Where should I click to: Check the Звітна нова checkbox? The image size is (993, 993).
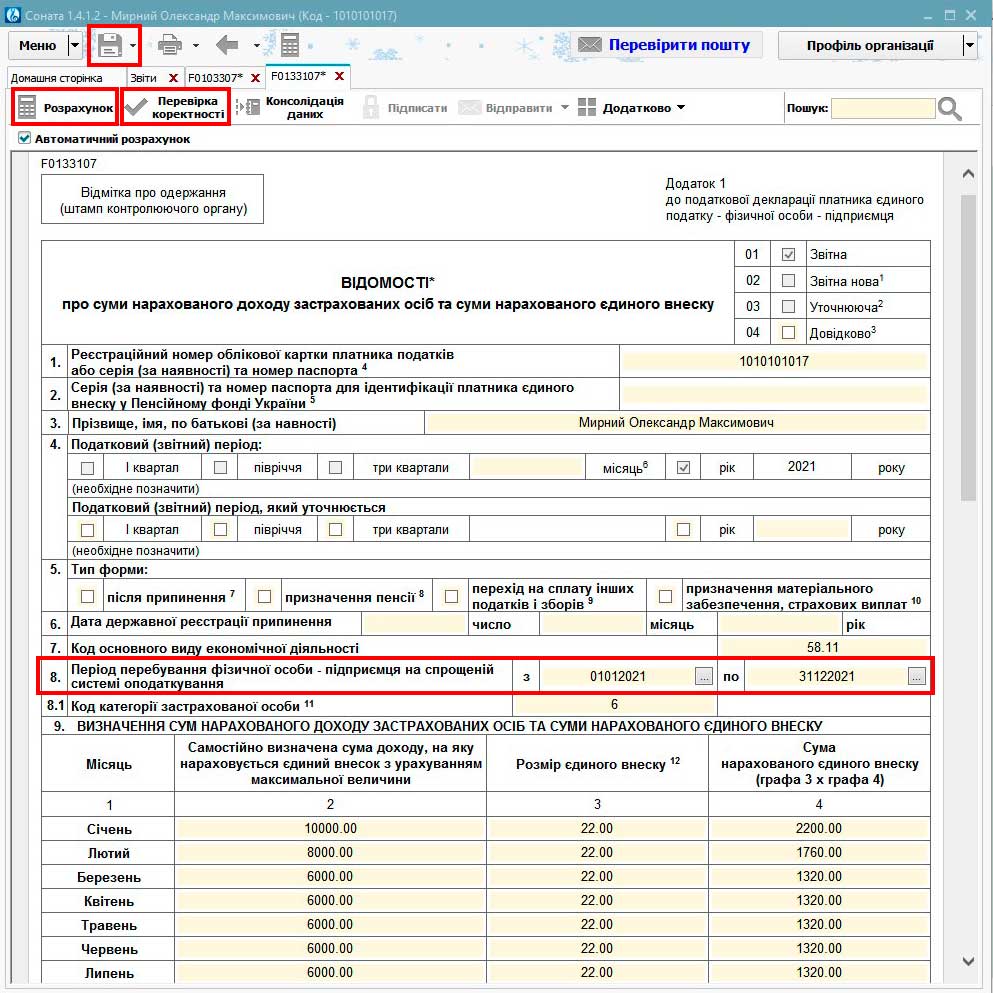pyautogui.click(x=788, y=280)
